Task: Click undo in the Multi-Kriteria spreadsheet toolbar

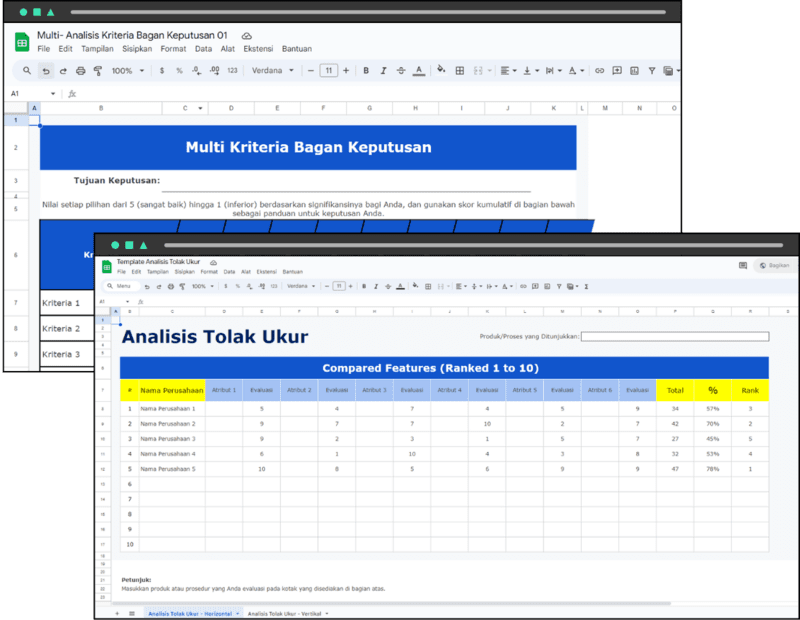Action: (46, 71)
